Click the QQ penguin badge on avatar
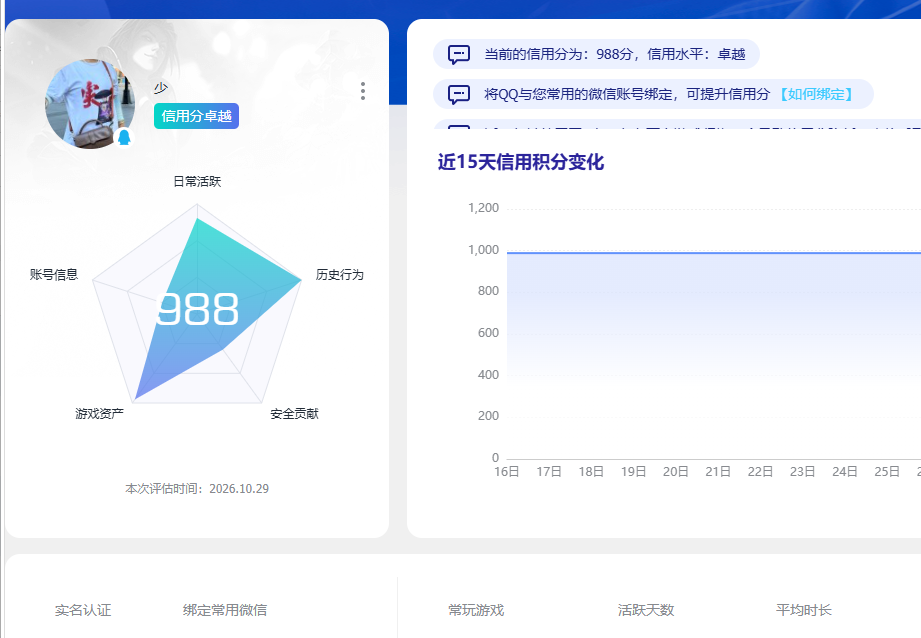This screenshot has height=638, width=921. pyautogui.click(x=124, y=137)
